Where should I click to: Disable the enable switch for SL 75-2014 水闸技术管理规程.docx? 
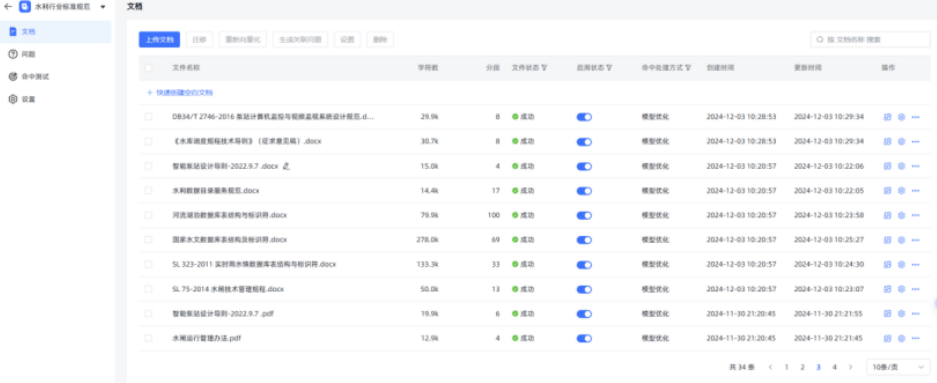point(584,289)
